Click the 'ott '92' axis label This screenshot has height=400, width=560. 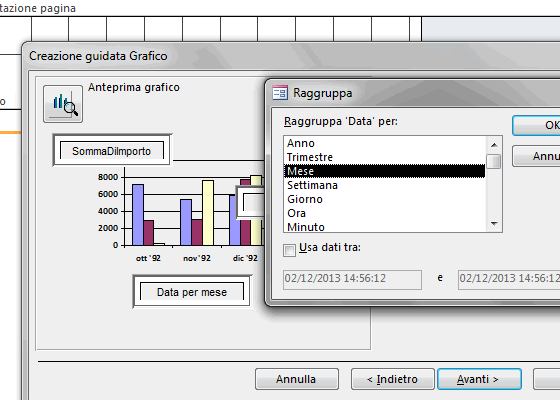click(x=148, y=258)
